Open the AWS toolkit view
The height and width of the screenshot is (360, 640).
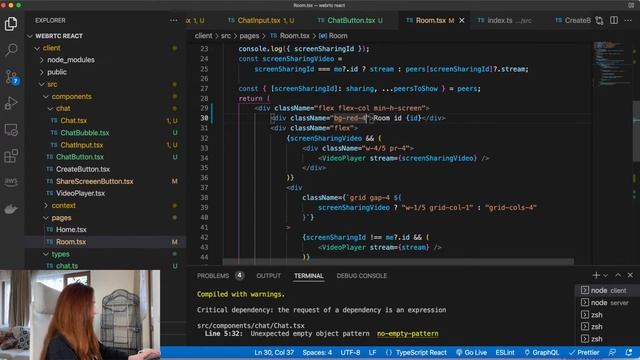11,181
